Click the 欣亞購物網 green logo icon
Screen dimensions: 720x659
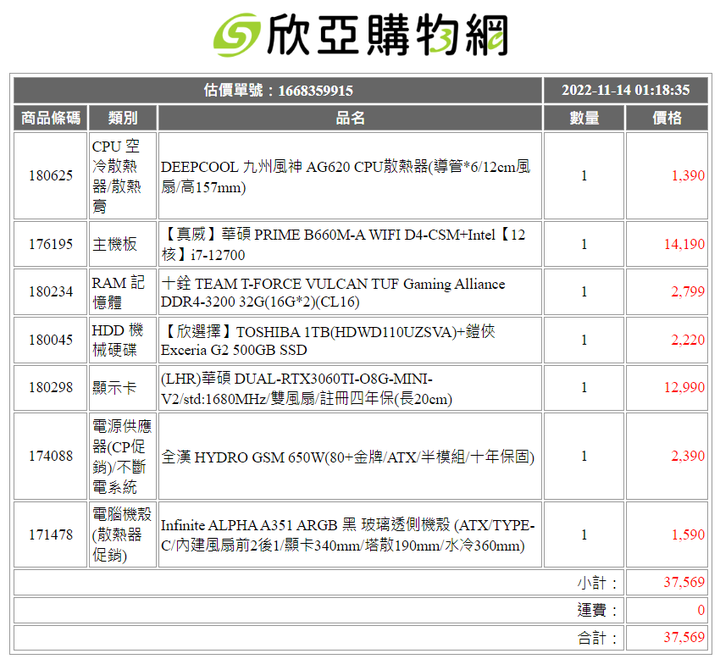click(x=237, y=35)
